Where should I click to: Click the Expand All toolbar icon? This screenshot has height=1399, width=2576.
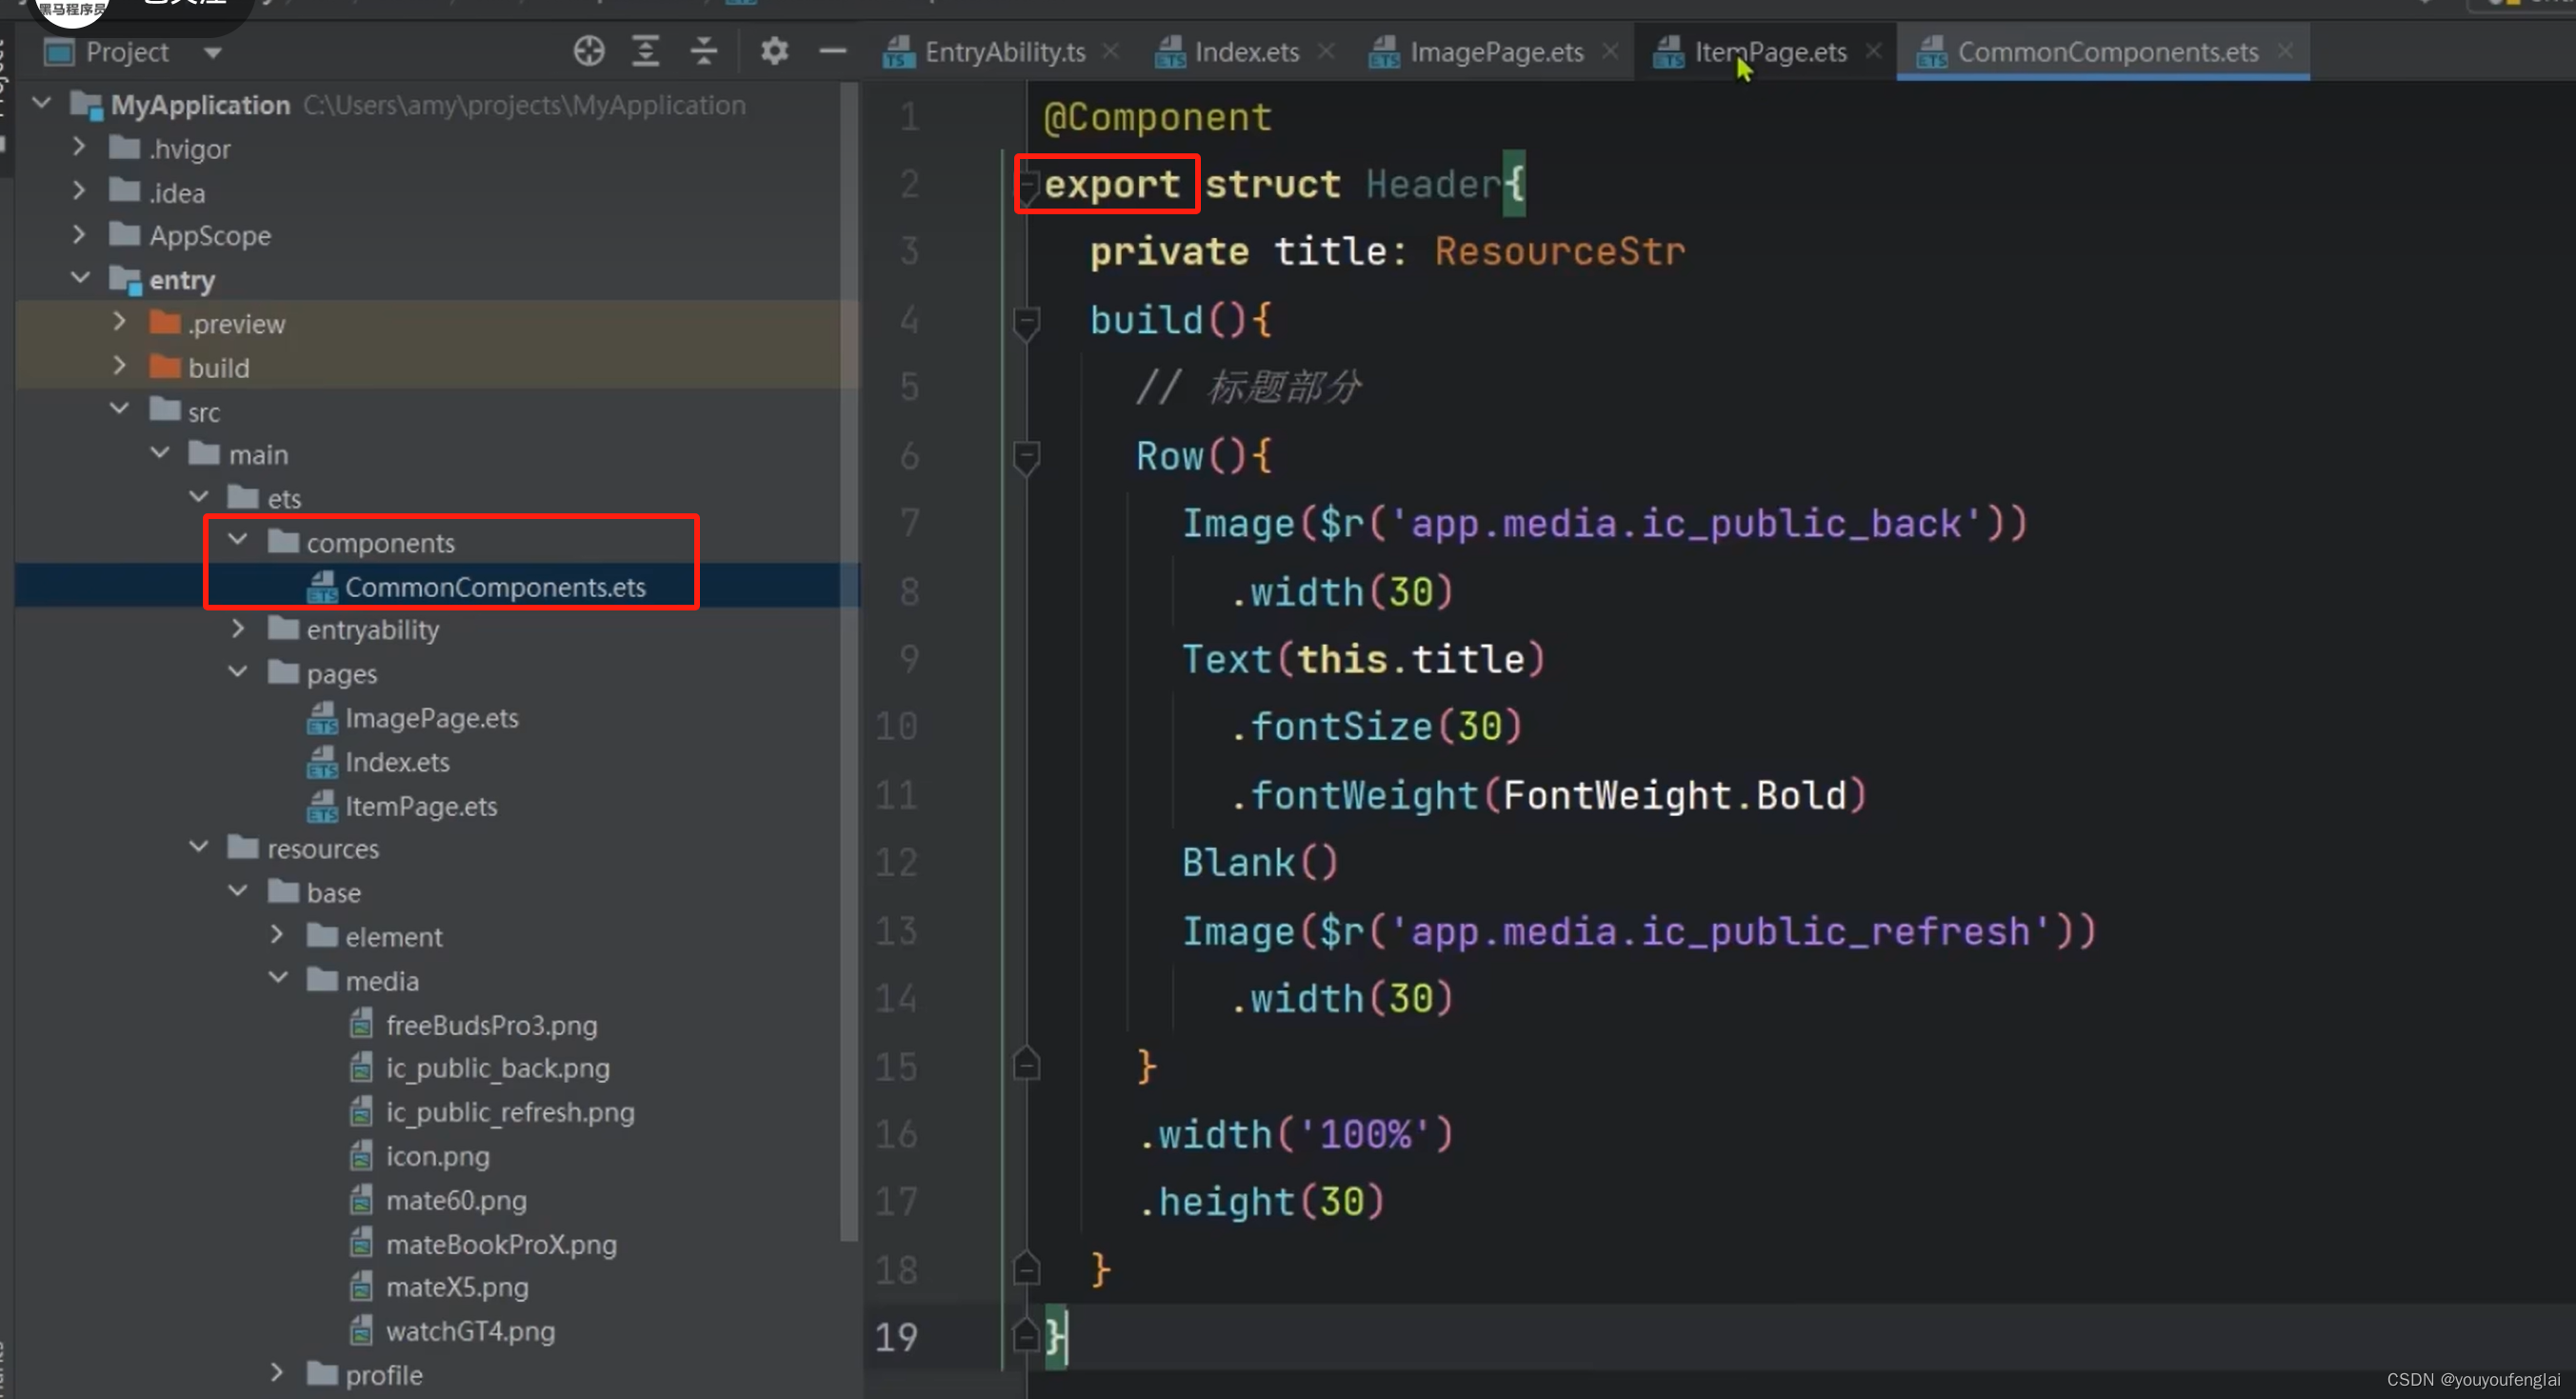(x=646, y=51)
